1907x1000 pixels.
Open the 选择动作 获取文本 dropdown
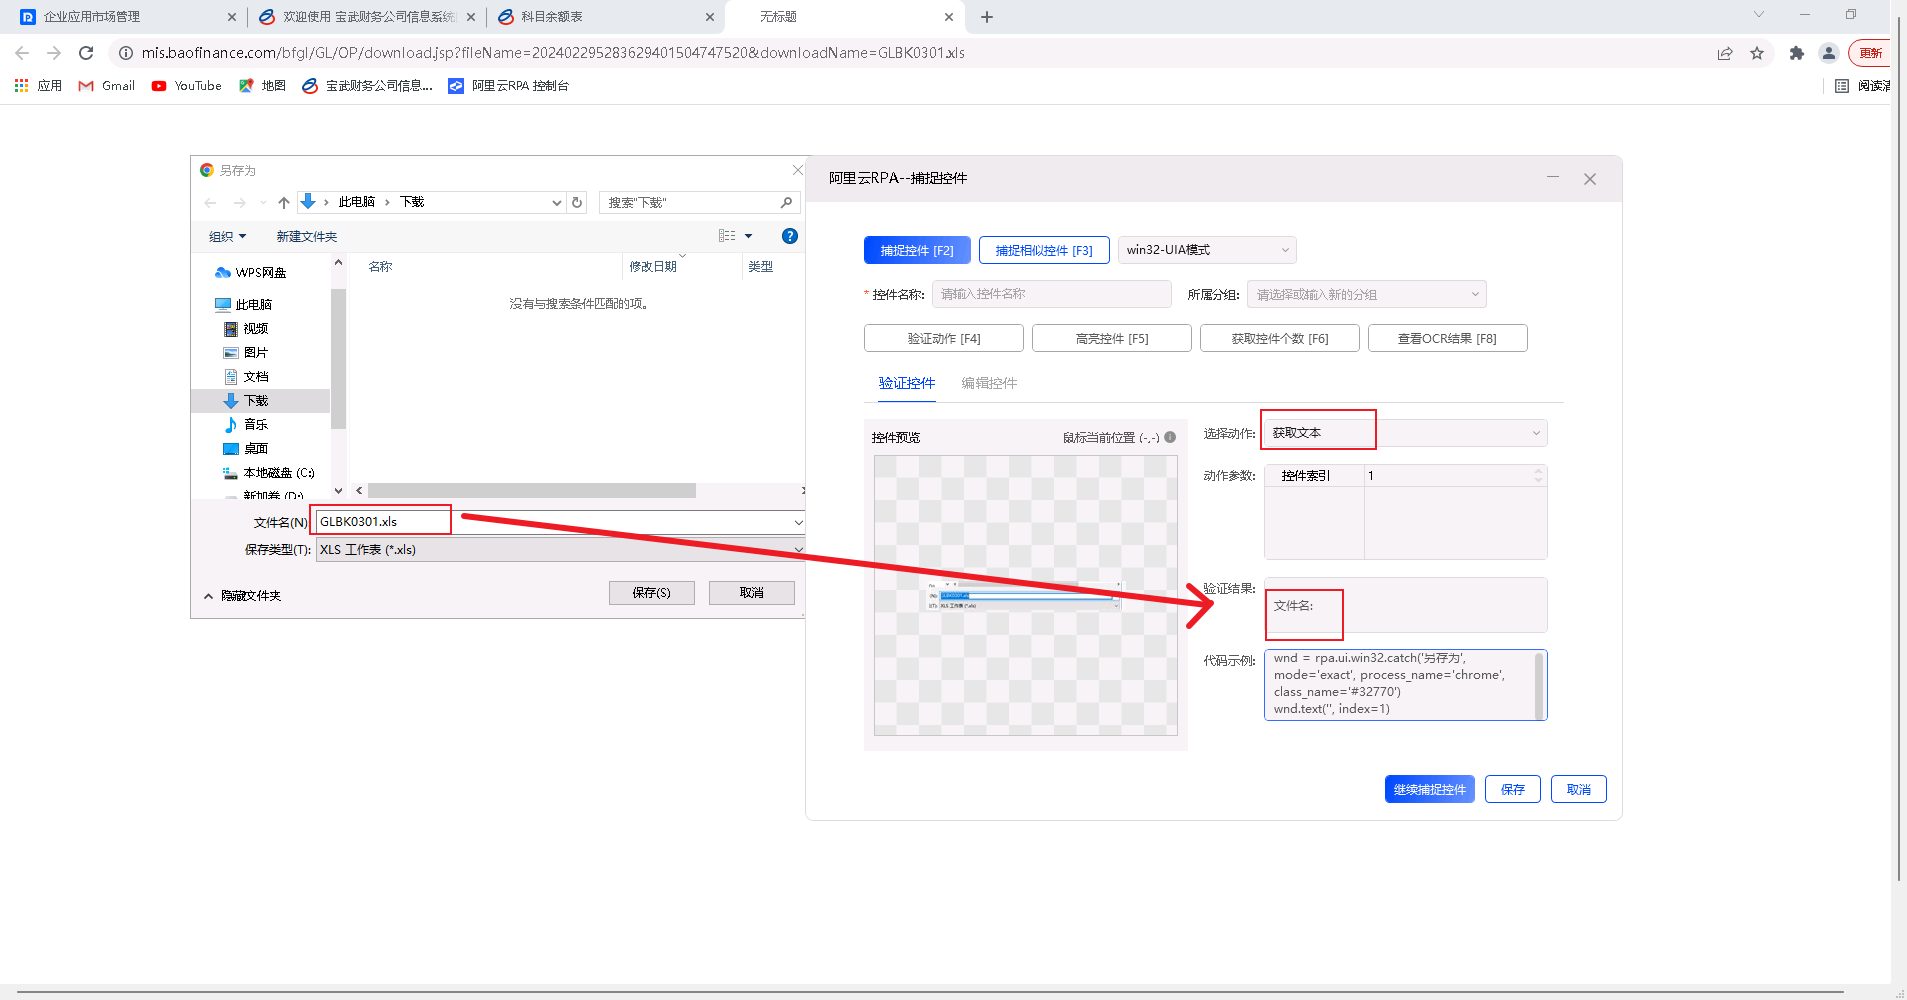click(1405, 433)
